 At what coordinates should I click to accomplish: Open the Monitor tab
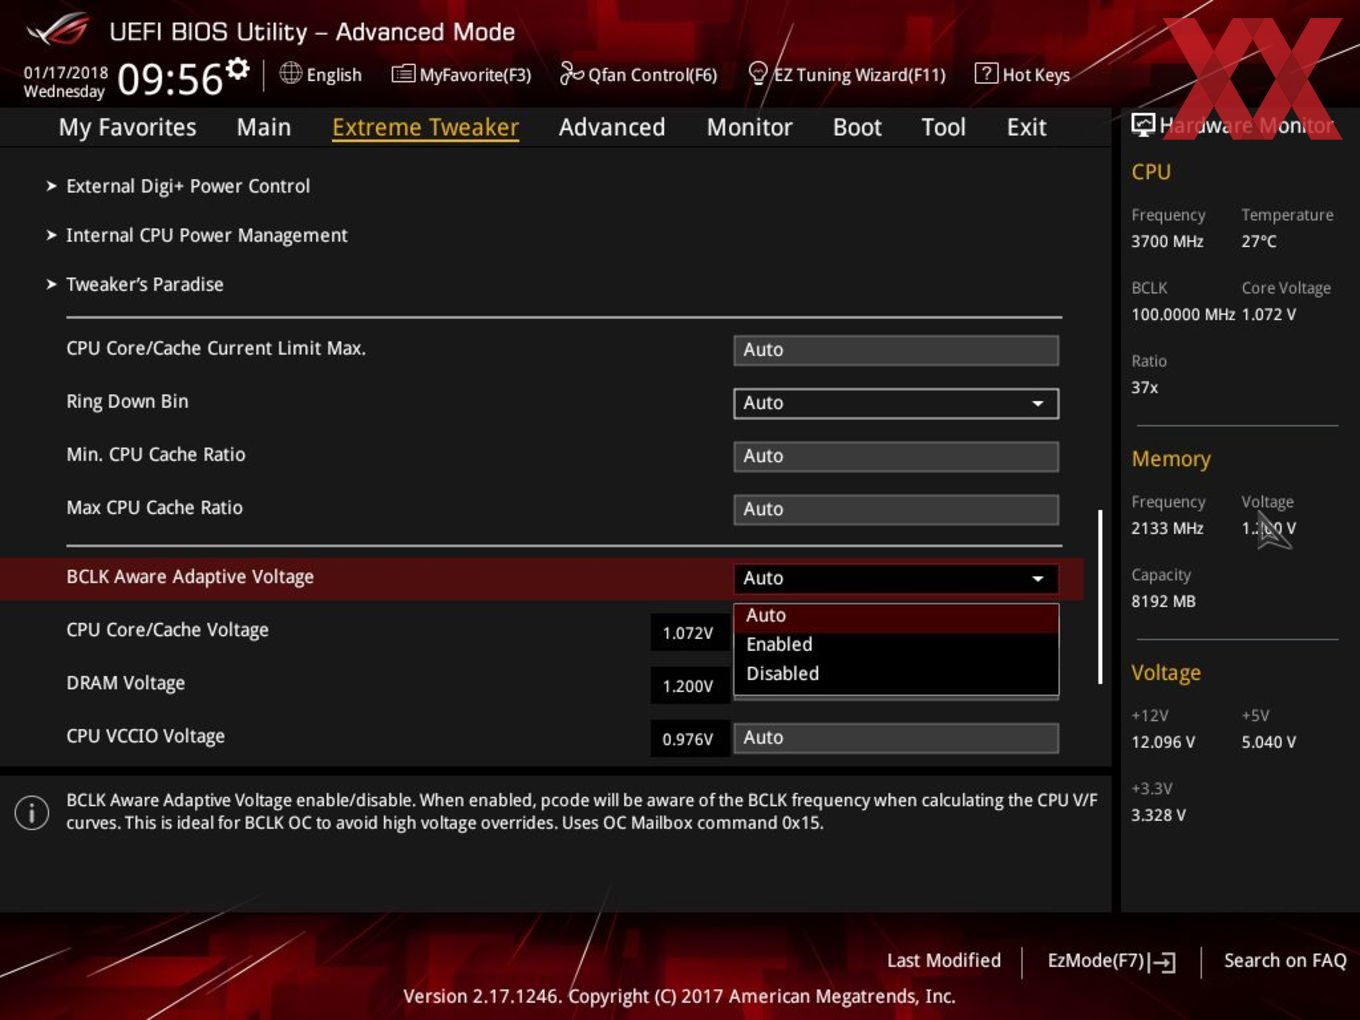[750, 127]
